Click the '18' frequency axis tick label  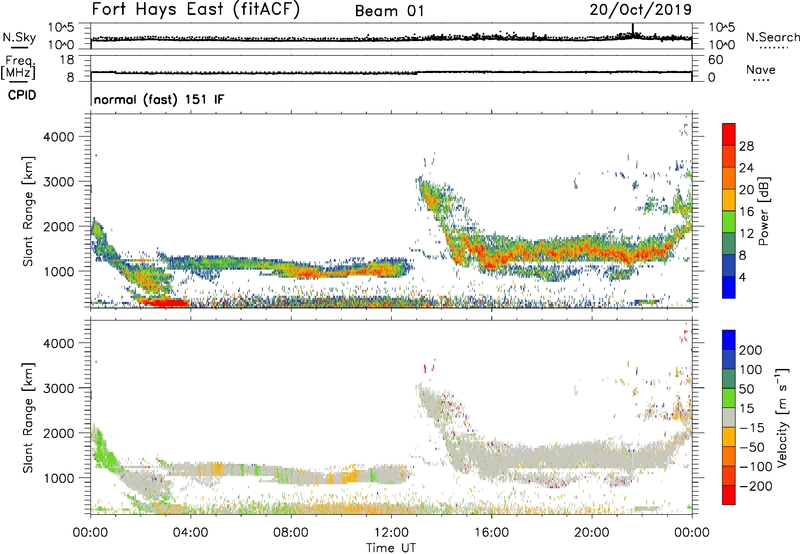67,60
